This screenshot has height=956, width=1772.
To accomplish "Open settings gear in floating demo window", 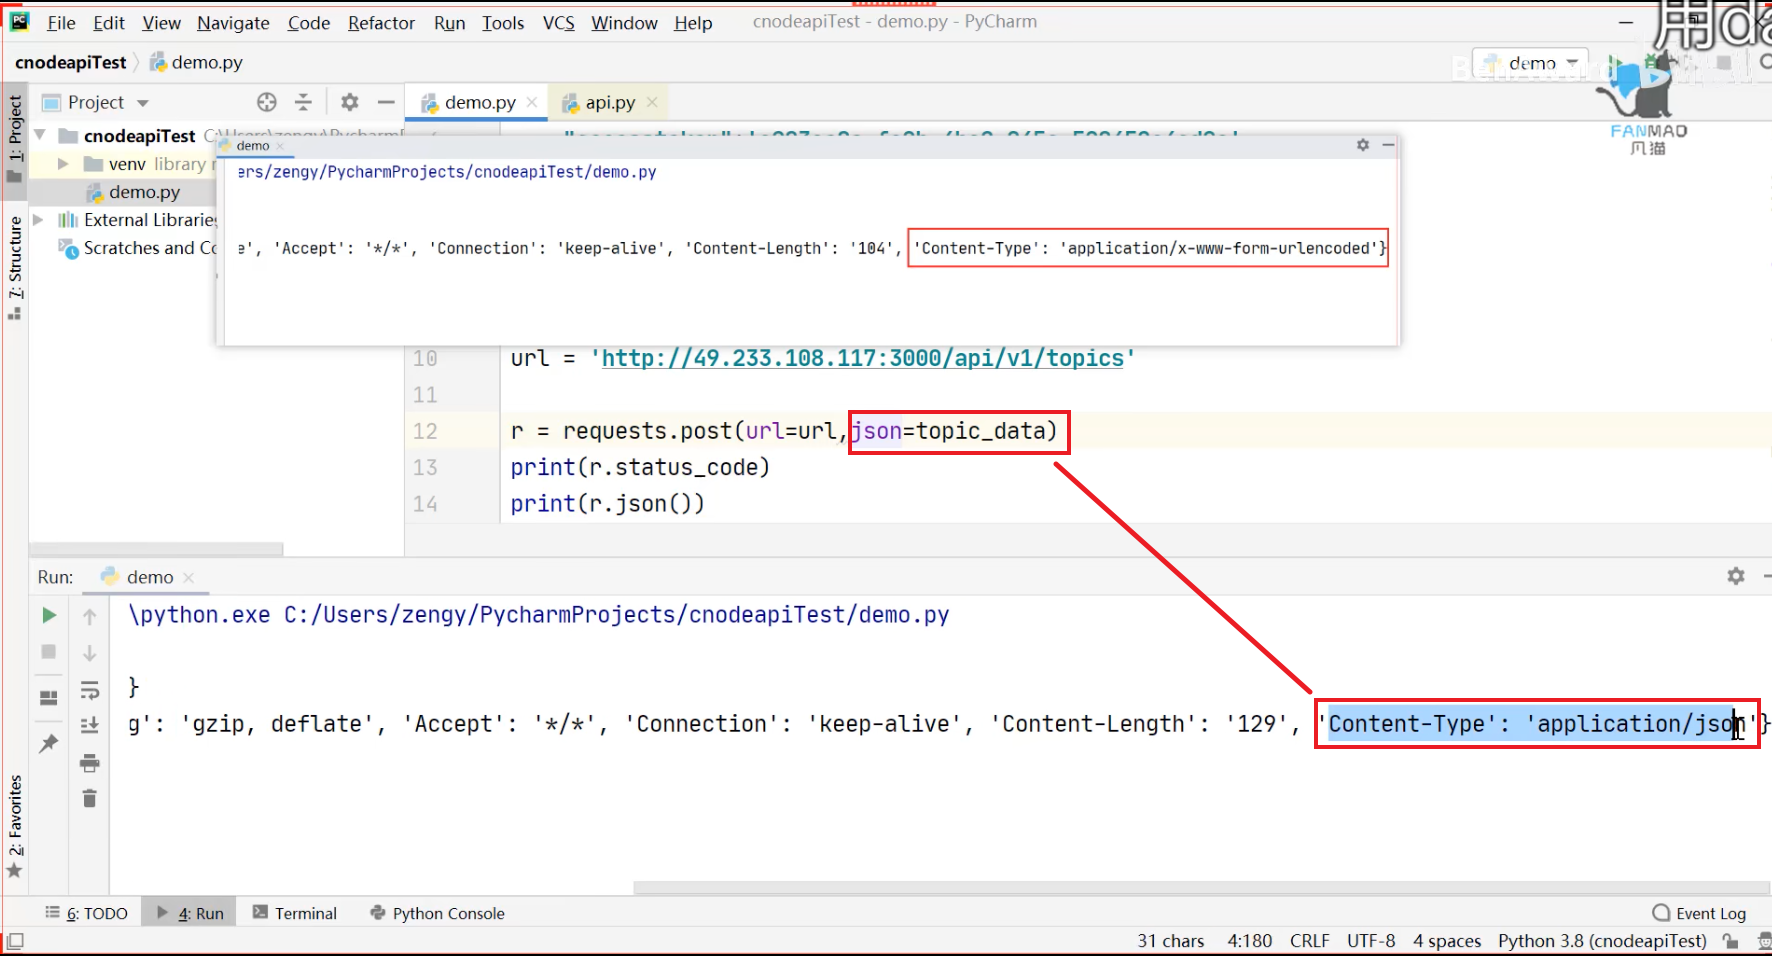I will tap(1363, 145).
